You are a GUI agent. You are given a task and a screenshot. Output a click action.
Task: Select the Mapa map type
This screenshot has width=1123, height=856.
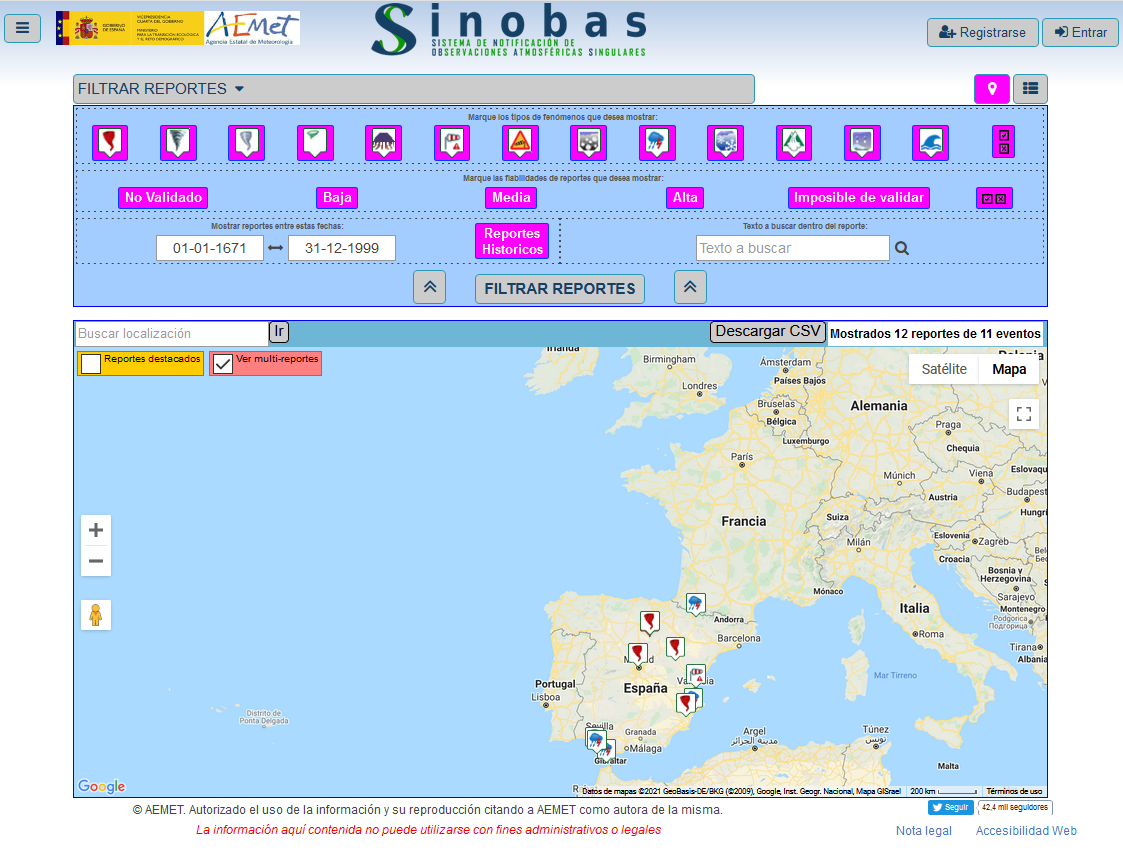click(1009, 369)
